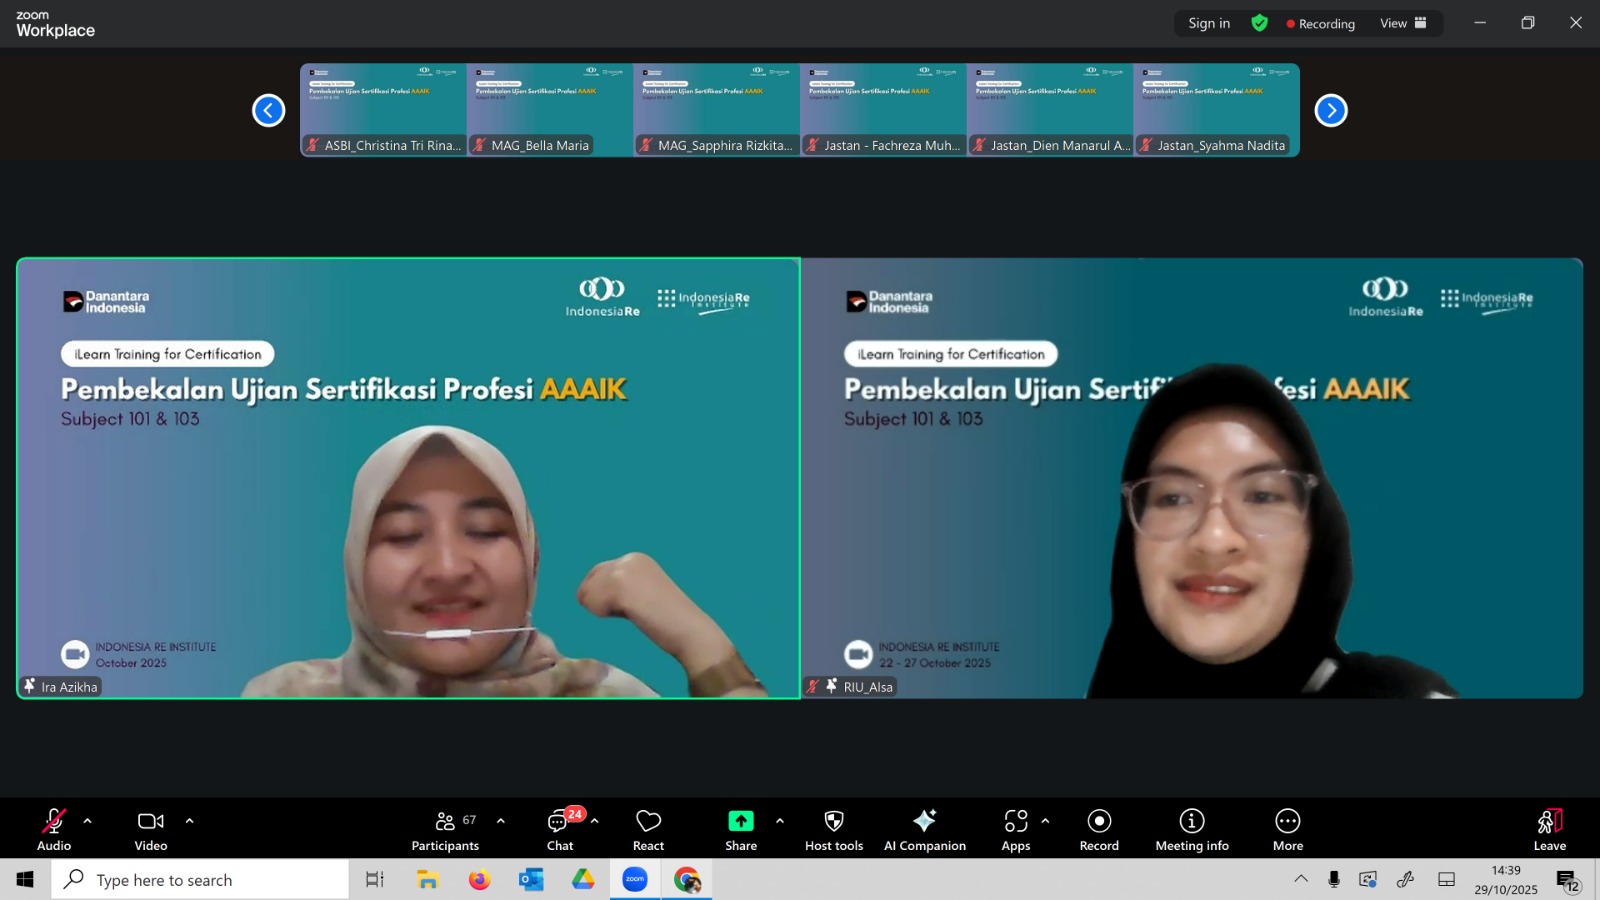Unmute the microphone with Audio button
This screenshot has width=1600, height=900.
(54, 830)
